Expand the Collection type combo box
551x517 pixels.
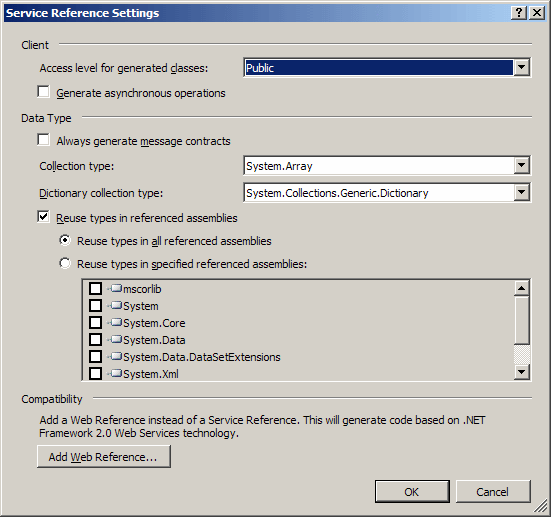pos(521,166)
